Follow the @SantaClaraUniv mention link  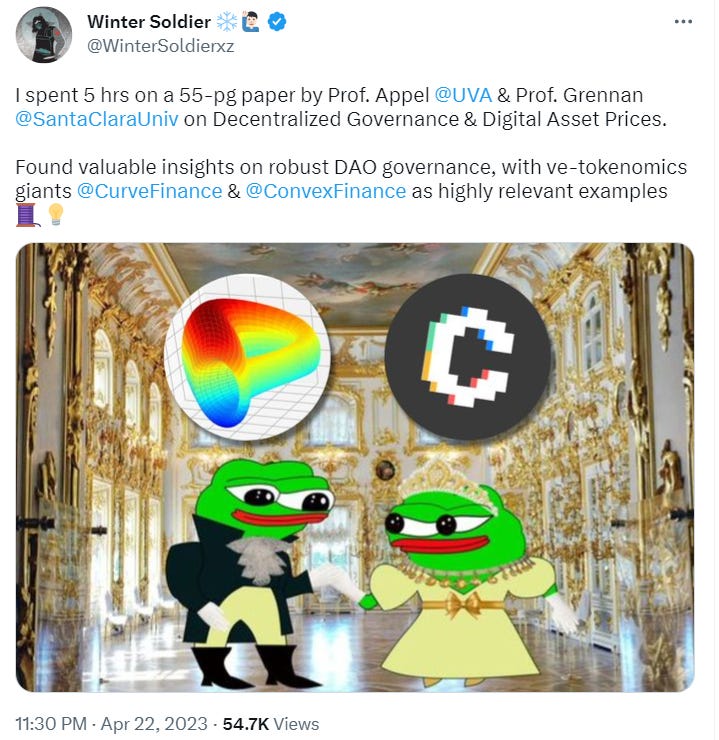pyautogui.click(x=97, y=119)
